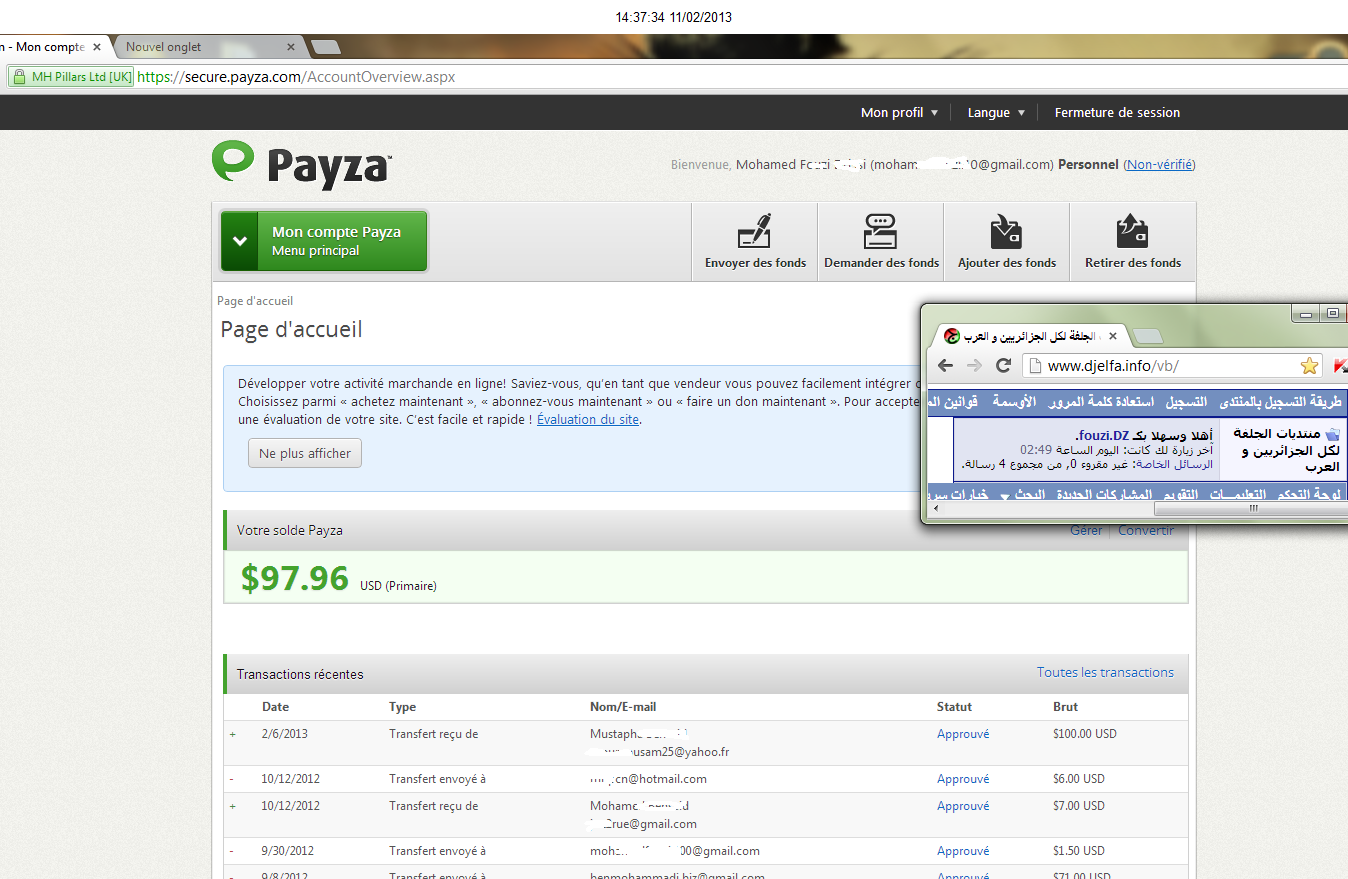1348x879 pixels.
Task: Switch to the Nouvel onglet tab
Action: (208, 47)
